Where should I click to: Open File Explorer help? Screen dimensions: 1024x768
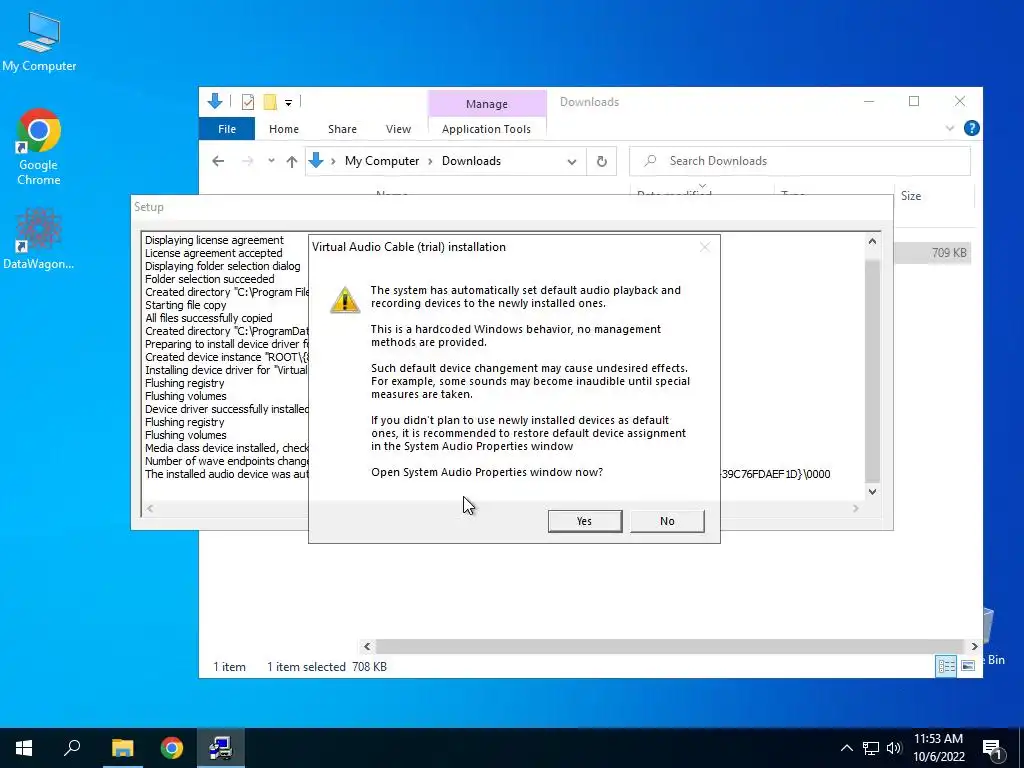(x=971, y=129)
